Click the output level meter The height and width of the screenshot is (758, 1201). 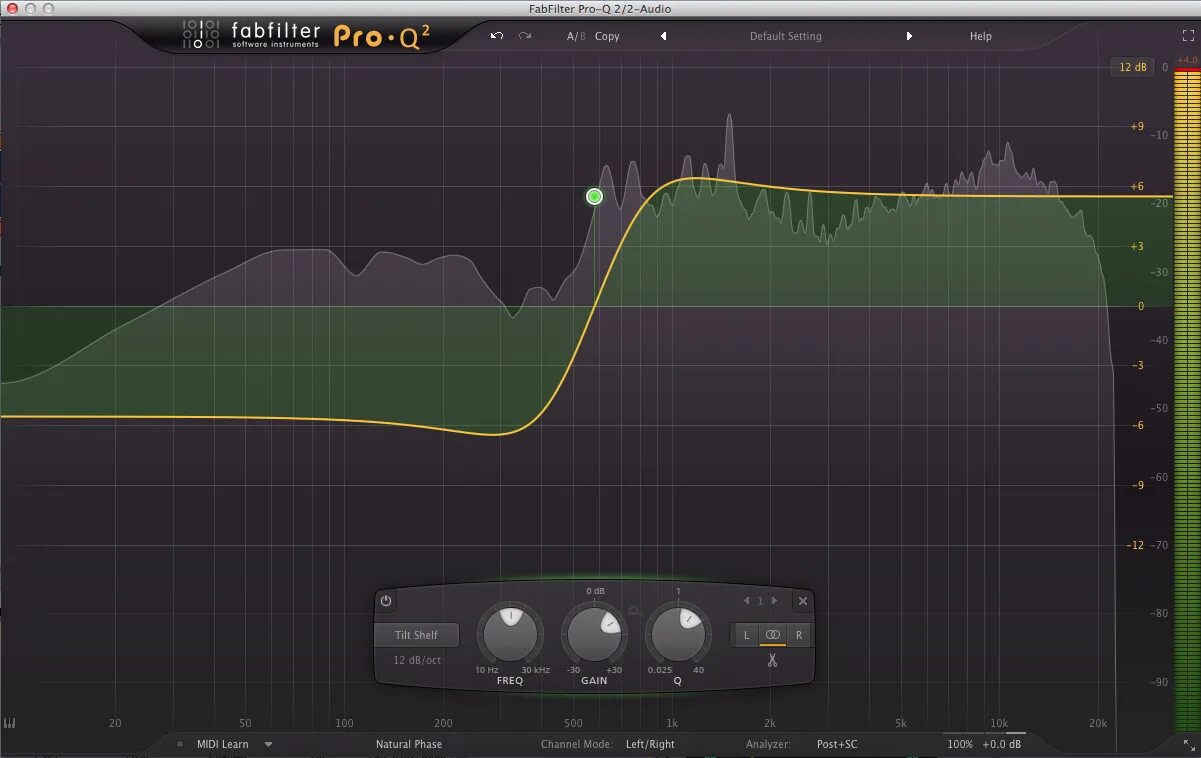pyautogui.click(x=1186, y=402)
